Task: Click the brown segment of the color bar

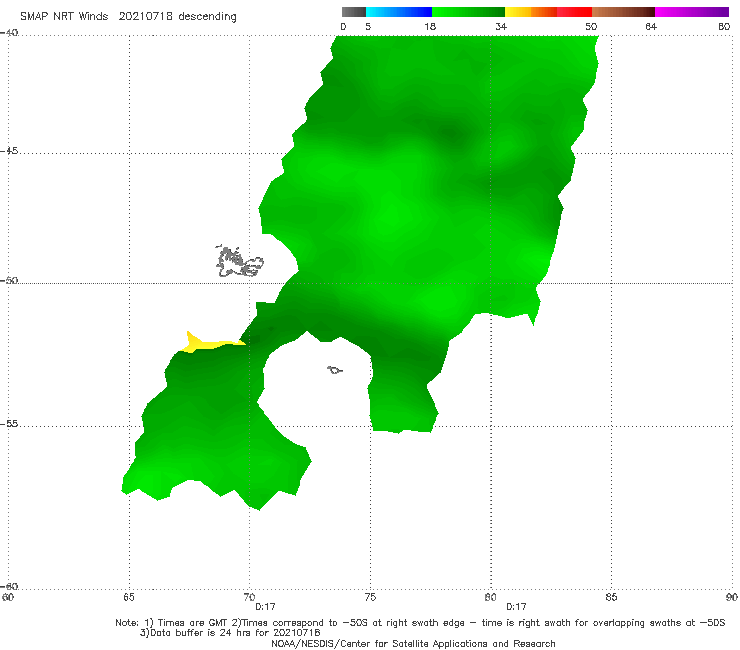Action: click(x=623, y=12)
